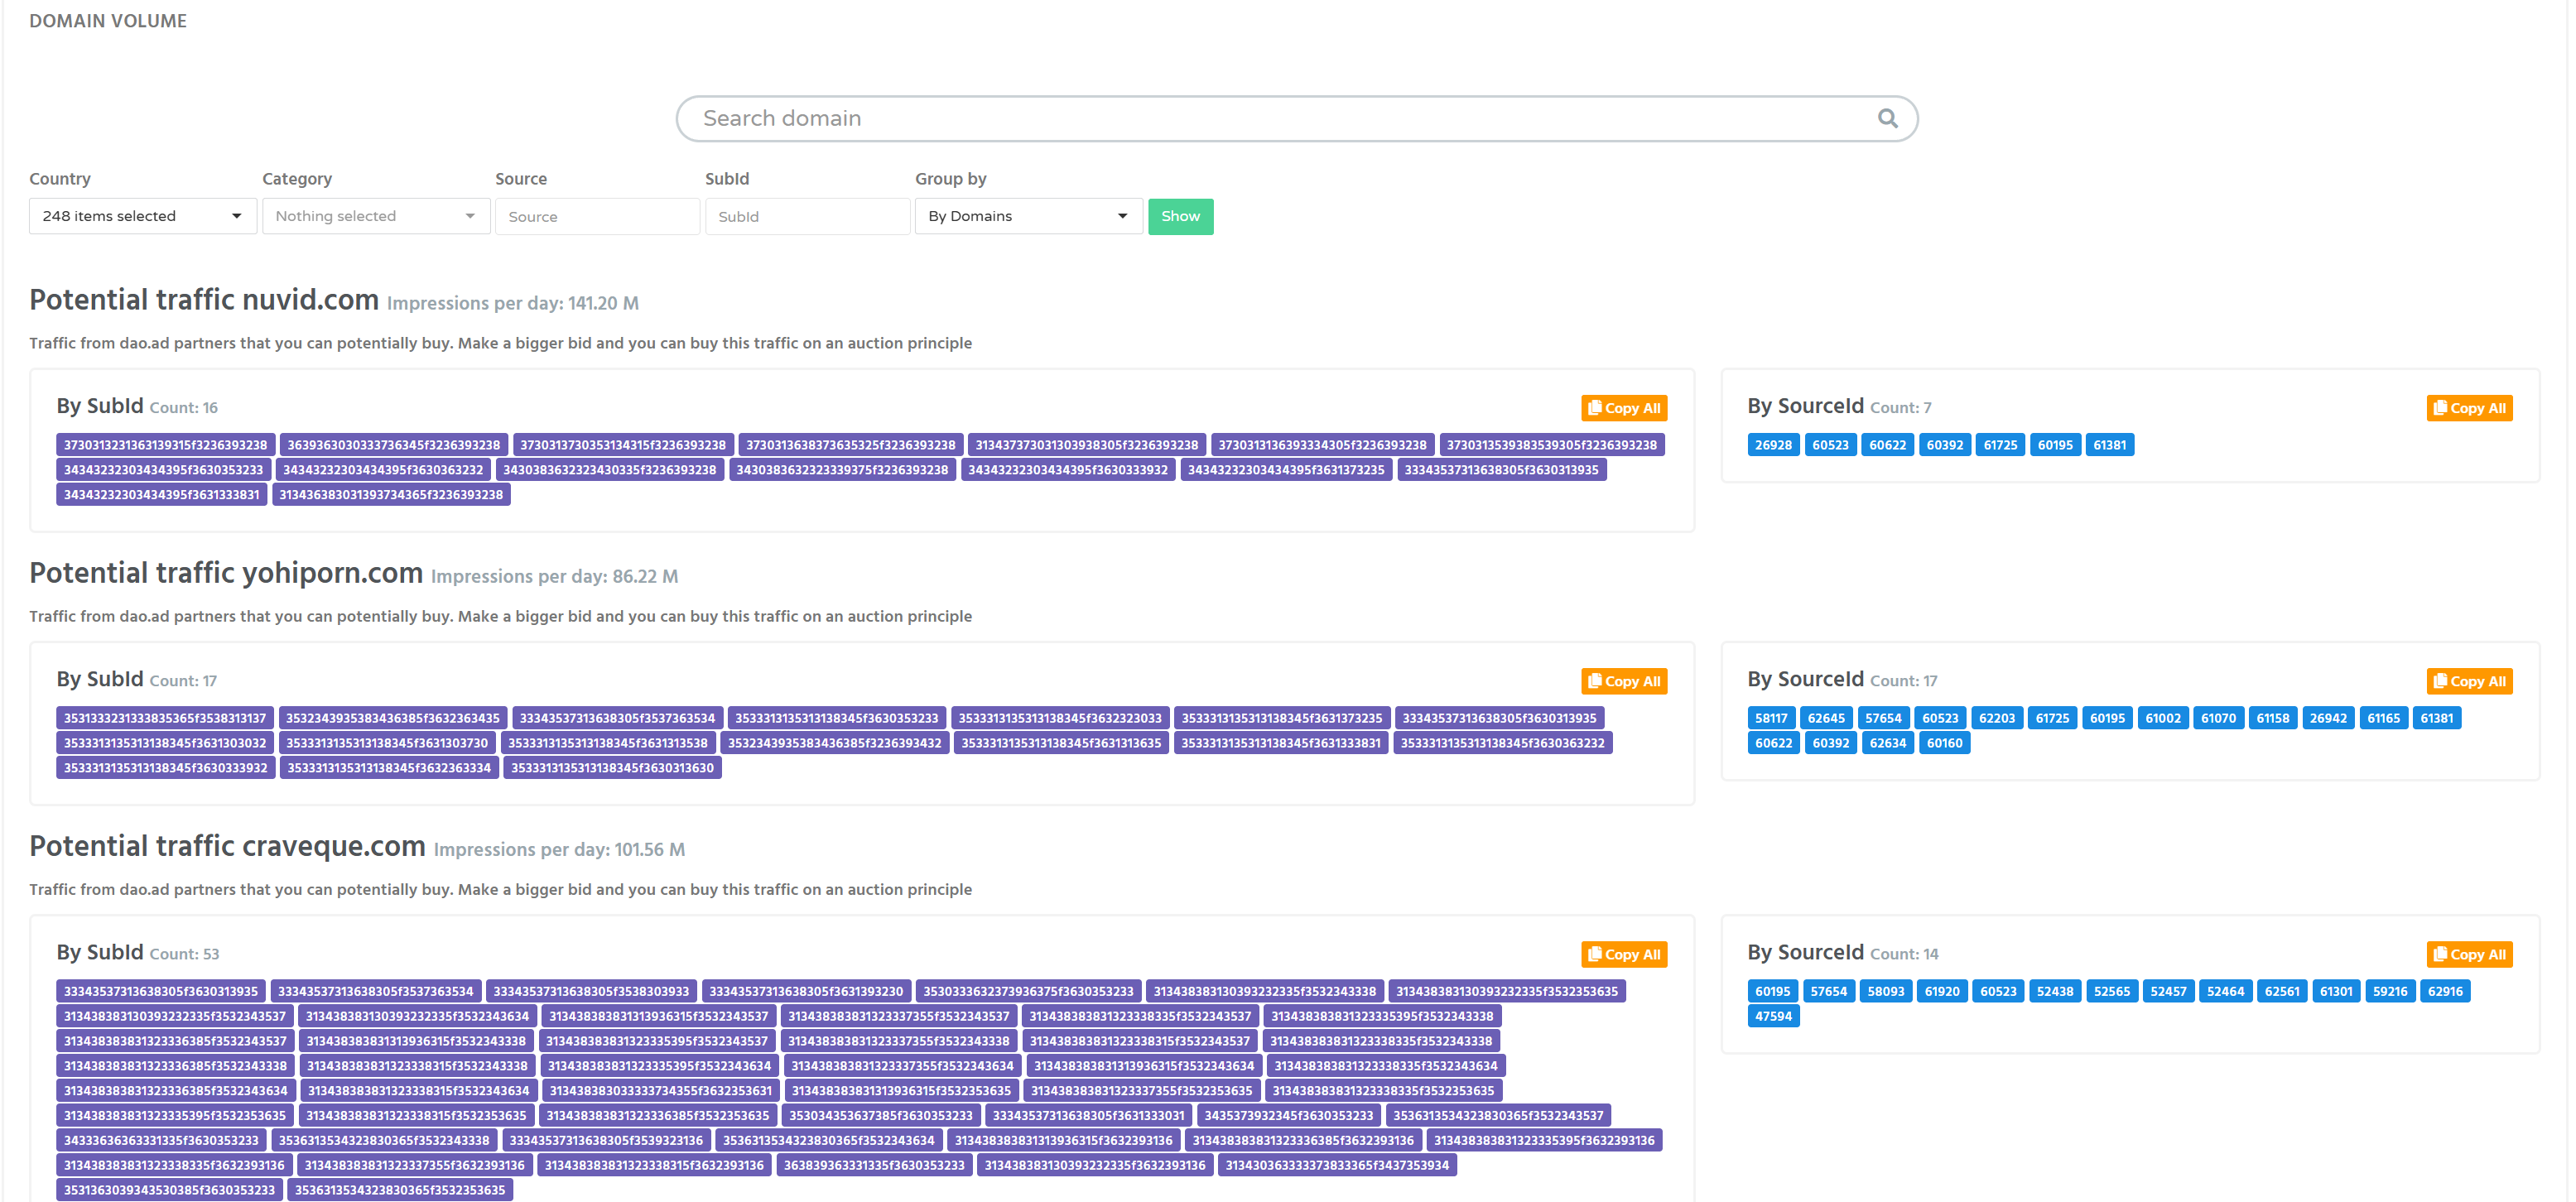Screen dimensions: 2576x1202
Task: Open the Country dropdown showing 248 items selected
Action: point(142,216)
